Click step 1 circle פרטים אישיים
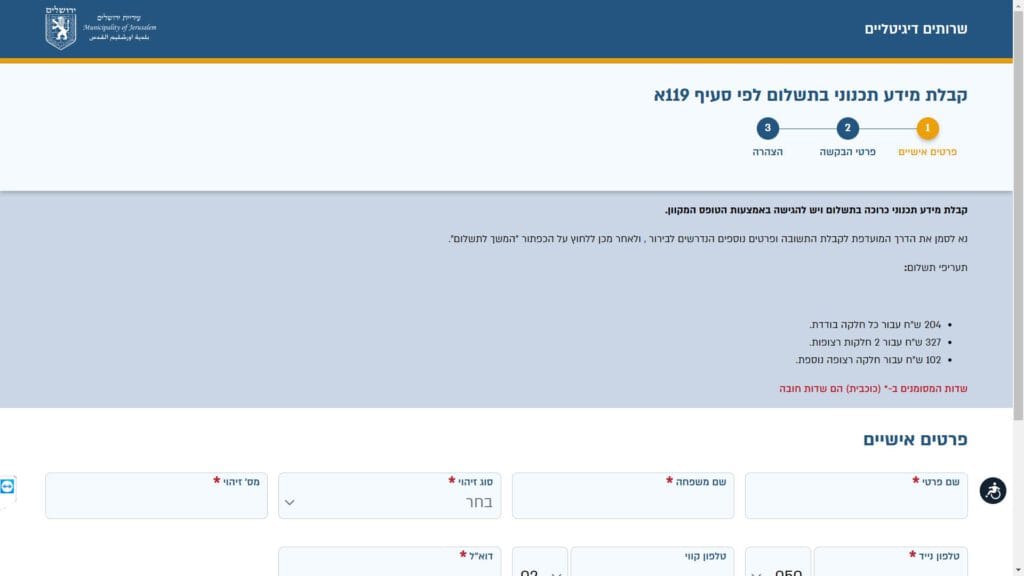 [927, 128]
